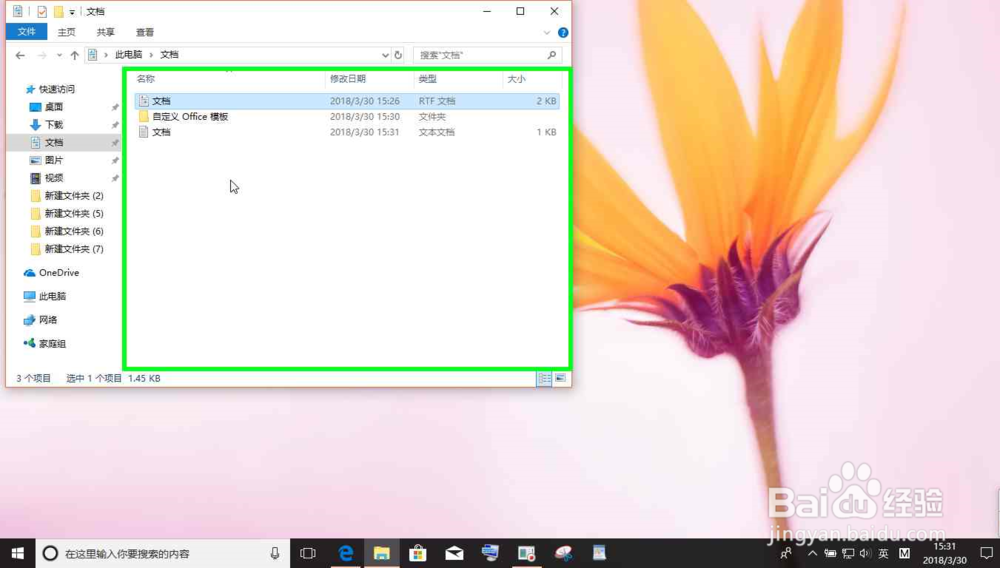1000x568 pixels.
Task: Open Quick Access Toolbar customize dropdown
Action: (72, 12)
